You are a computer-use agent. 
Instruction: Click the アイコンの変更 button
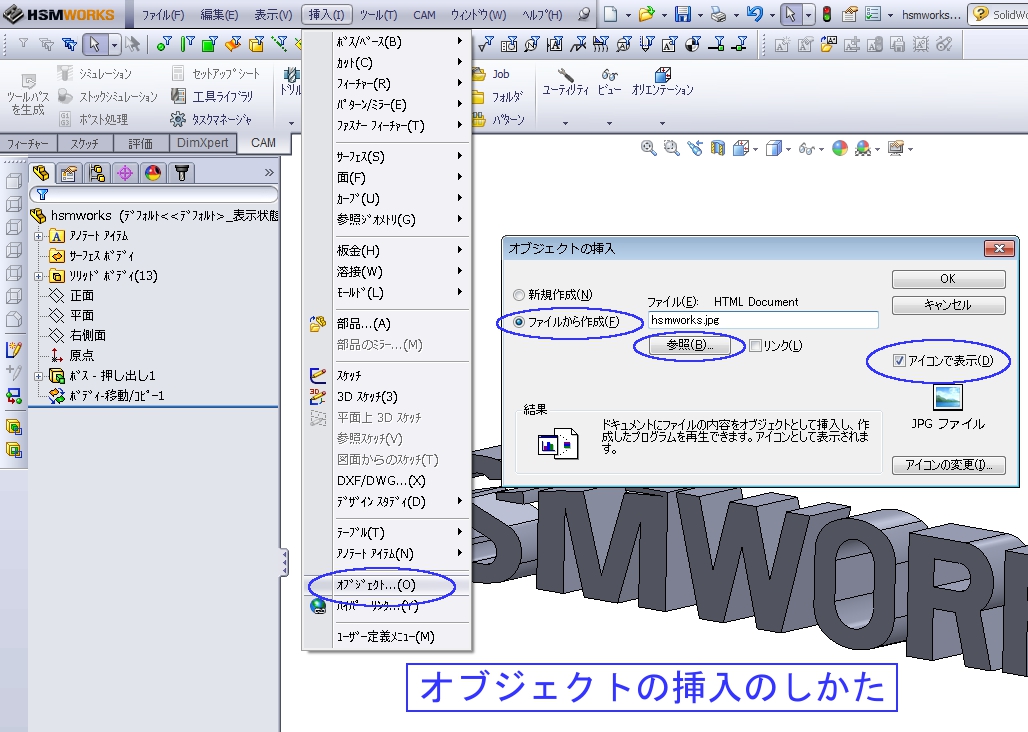[948, 465]
